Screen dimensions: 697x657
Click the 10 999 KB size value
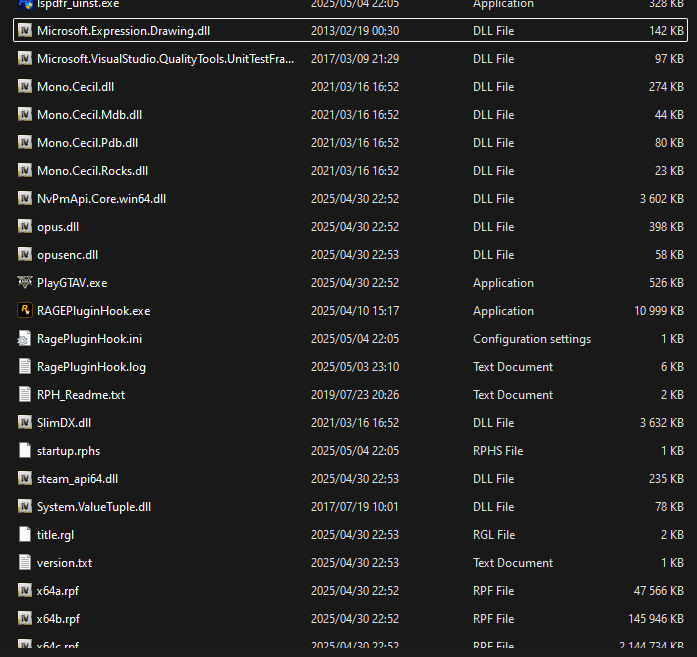tap(659, 311)
